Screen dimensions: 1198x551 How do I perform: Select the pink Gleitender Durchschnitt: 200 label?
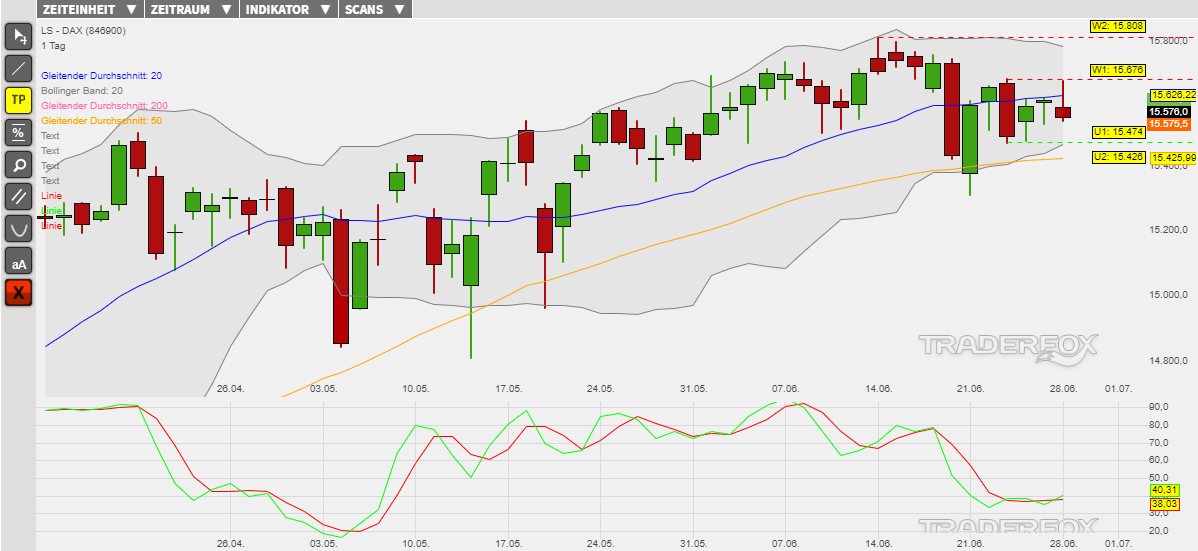pyautogui.click(x=104, y=106)
